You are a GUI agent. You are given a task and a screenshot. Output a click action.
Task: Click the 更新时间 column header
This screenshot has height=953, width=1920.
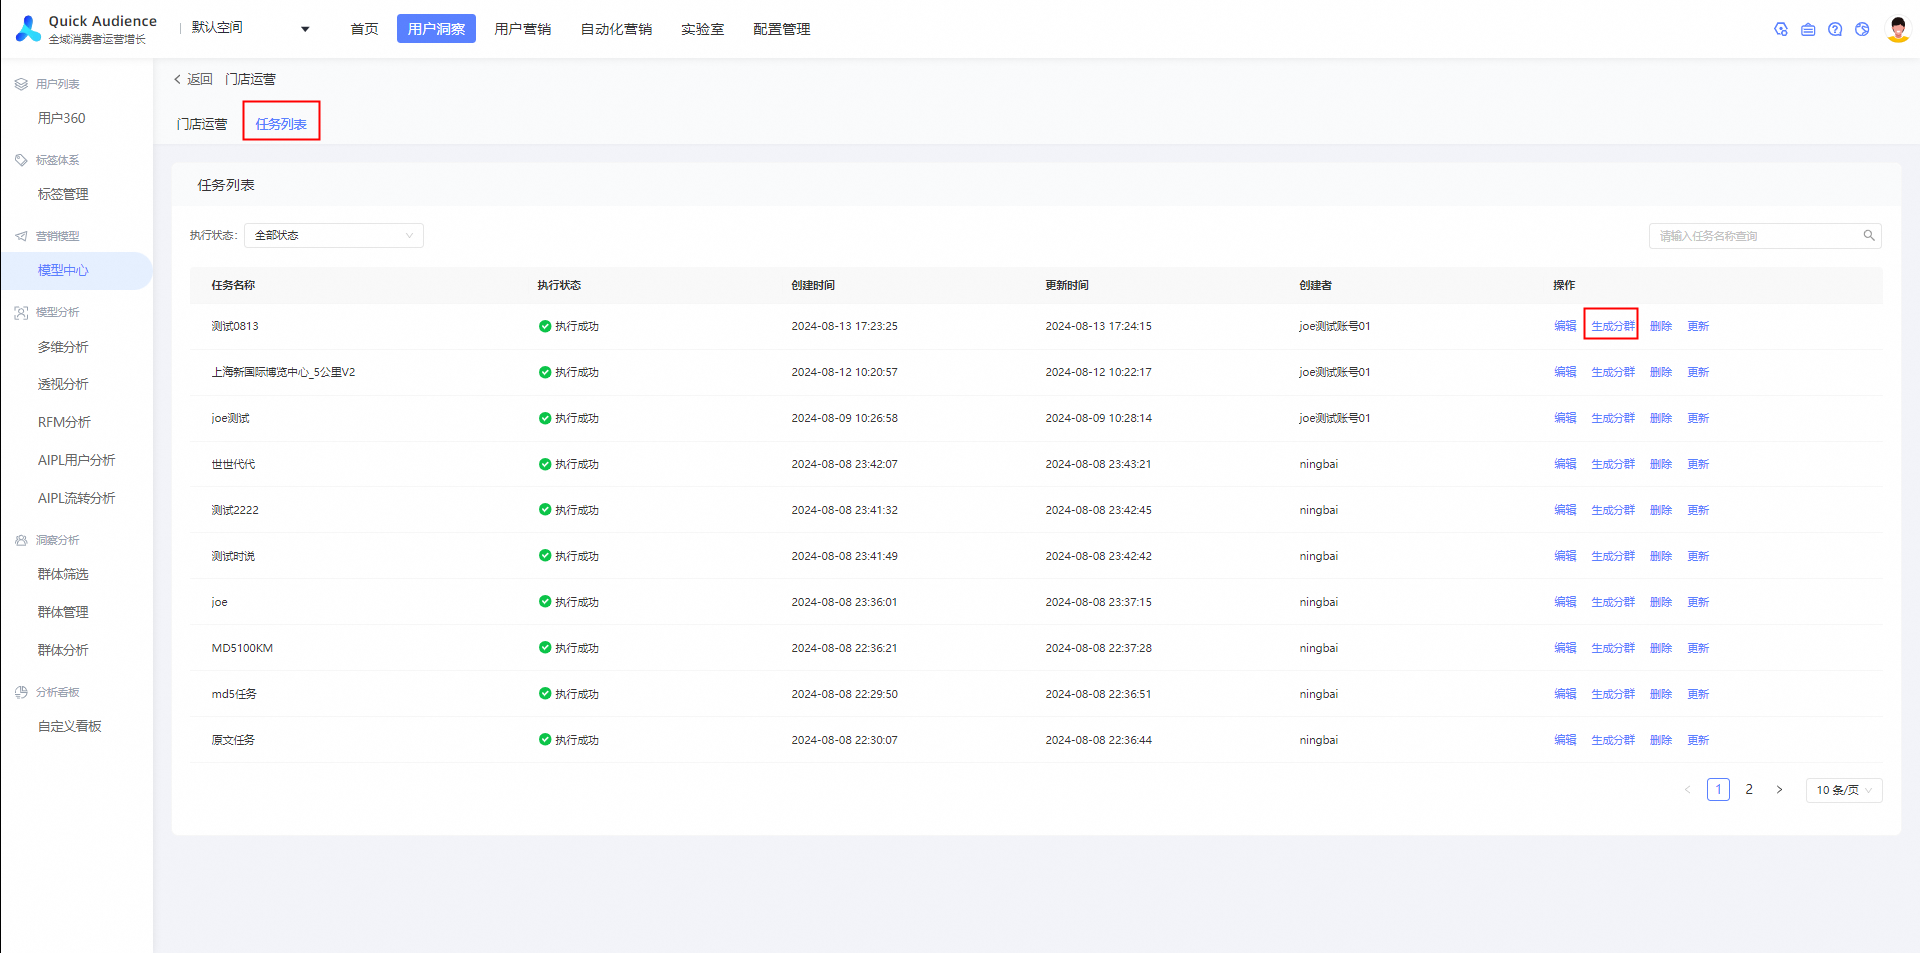[1067, 285]
